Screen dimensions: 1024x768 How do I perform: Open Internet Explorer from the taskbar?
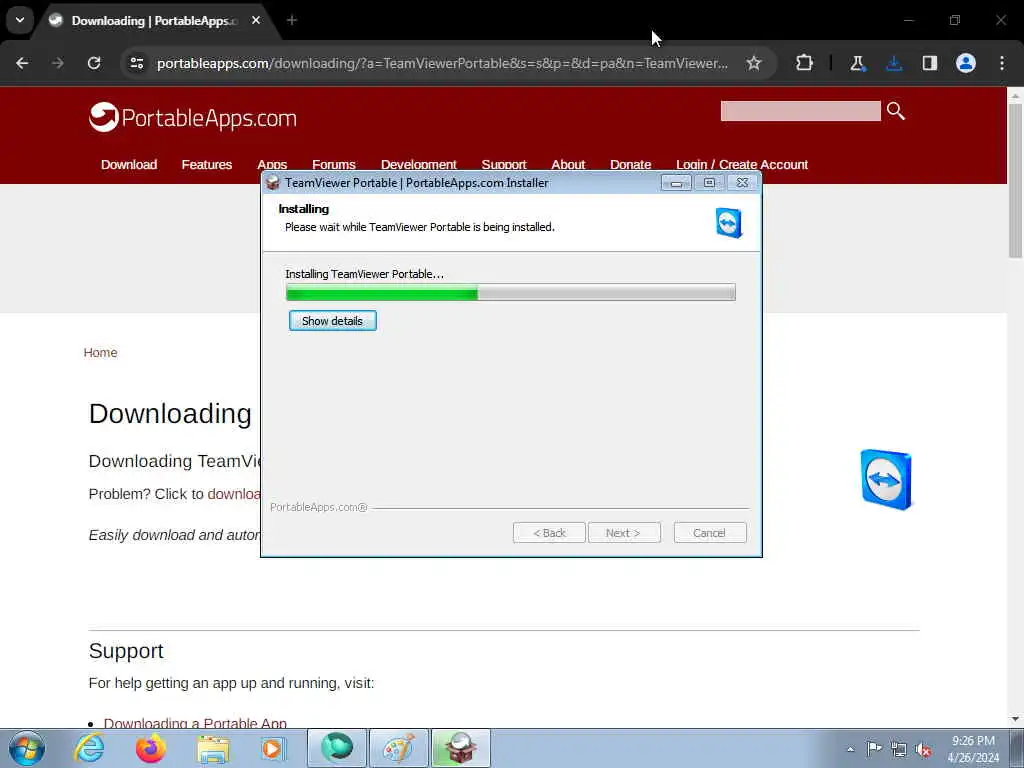pos(89,748)
